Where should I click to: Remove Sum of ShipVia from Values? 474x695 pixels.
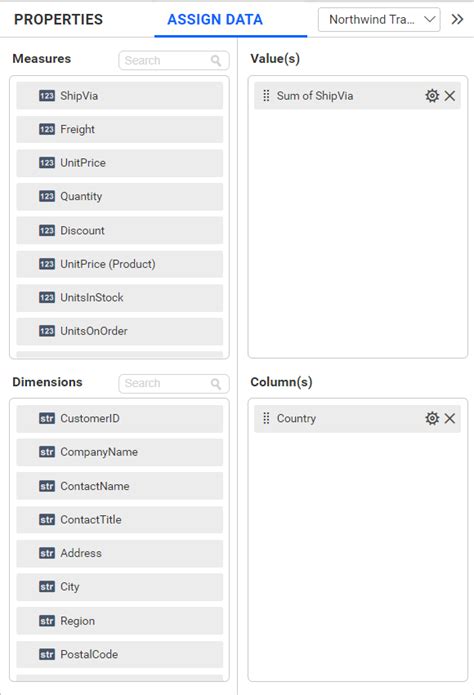[450, 96]
